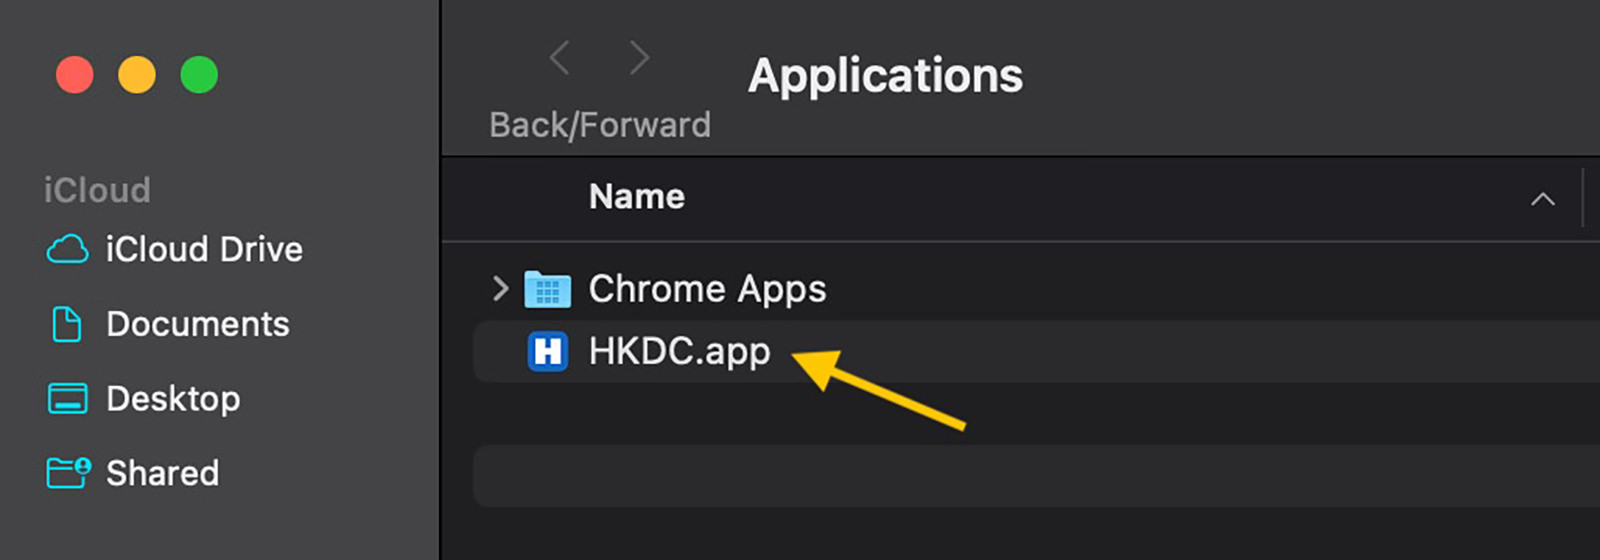This screenshot has height=560, width=1600.
Task: Open iCloud Drive from the sidebar label
Action: click(204, 249)
